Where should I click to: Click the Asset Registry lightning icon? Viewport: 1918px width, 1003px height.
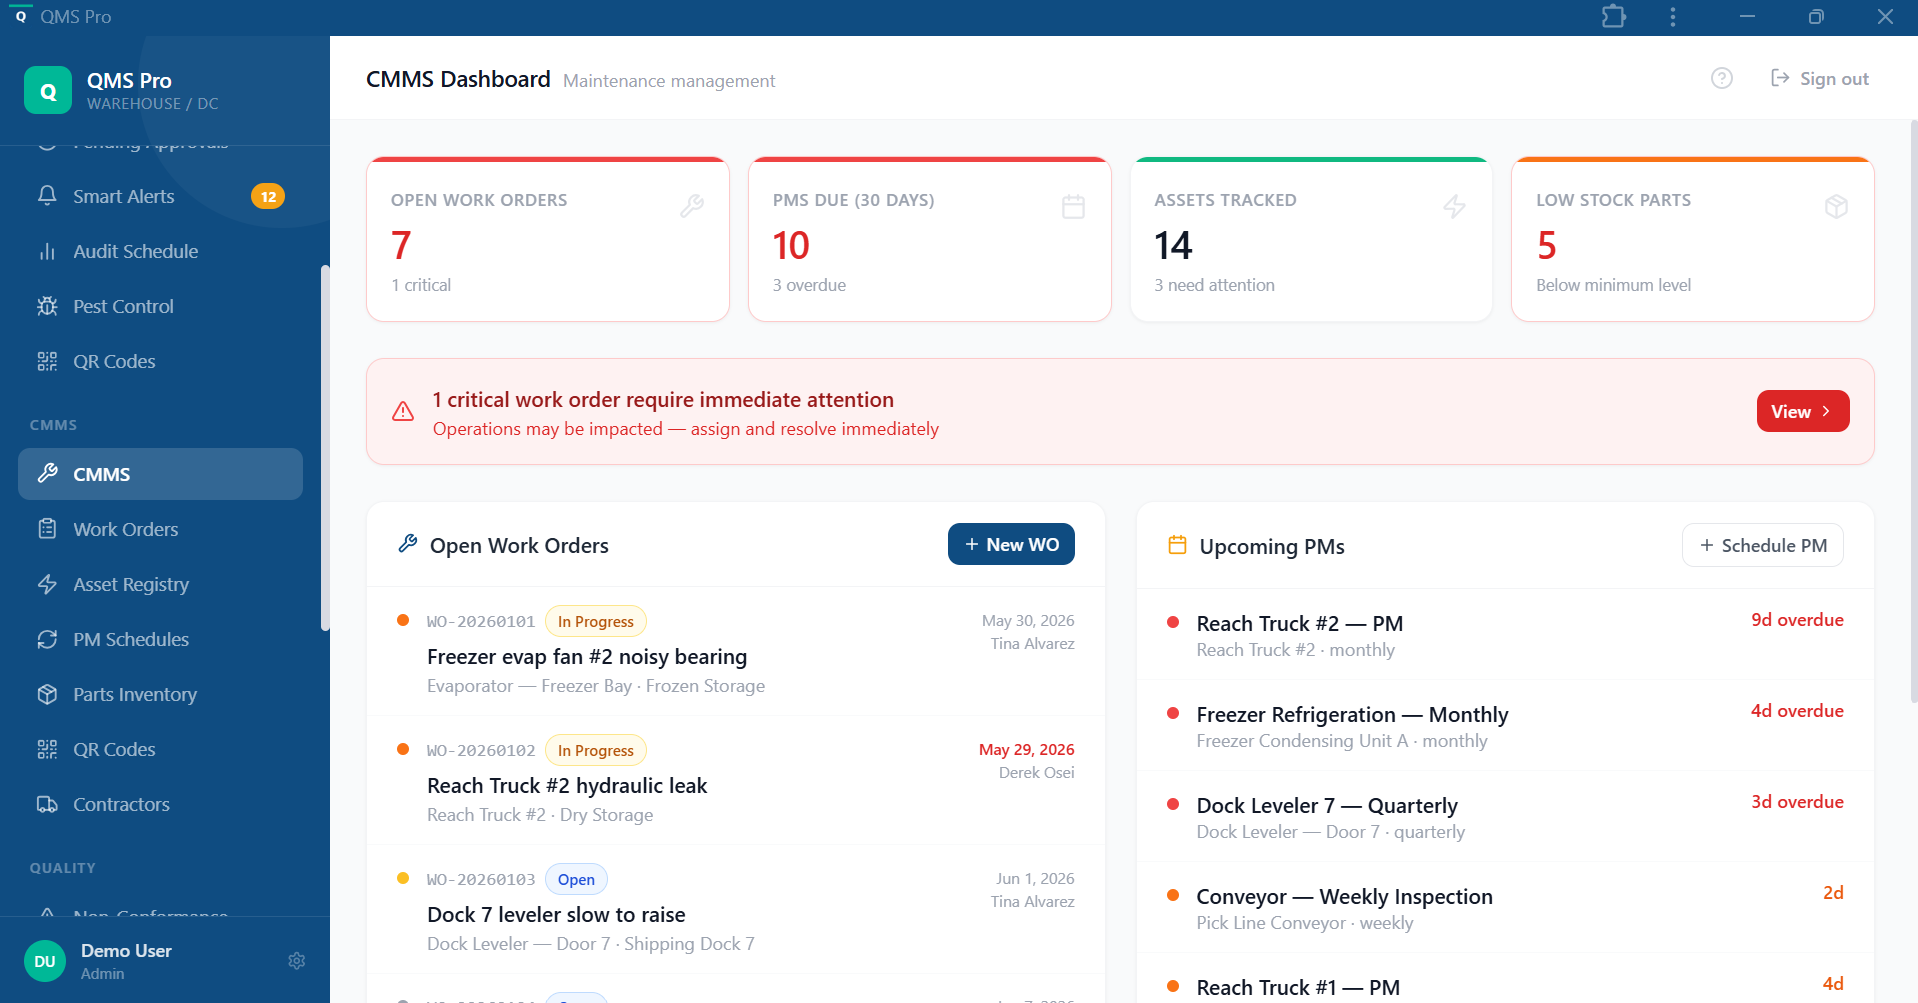click(x=47, y=584)
